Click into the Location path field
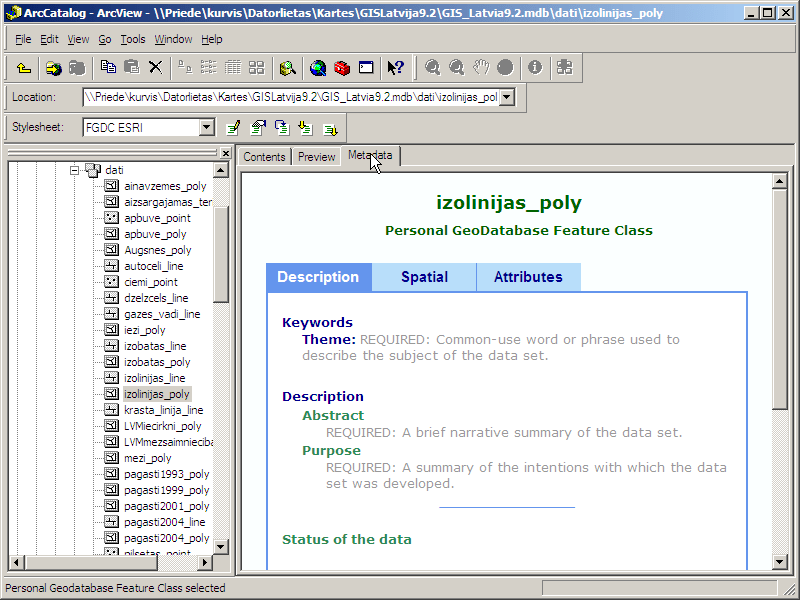Image resolution: width=800 pixels, height=600 pixels. coord(290,97)
